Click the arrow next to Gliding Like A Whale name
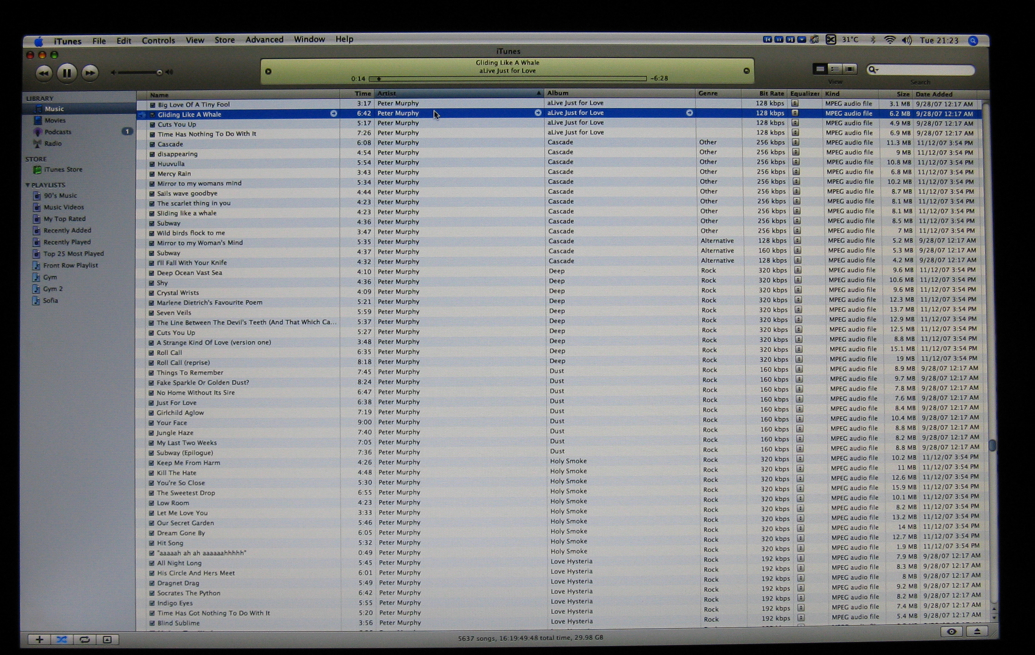1035x655 pixels. 333,114
